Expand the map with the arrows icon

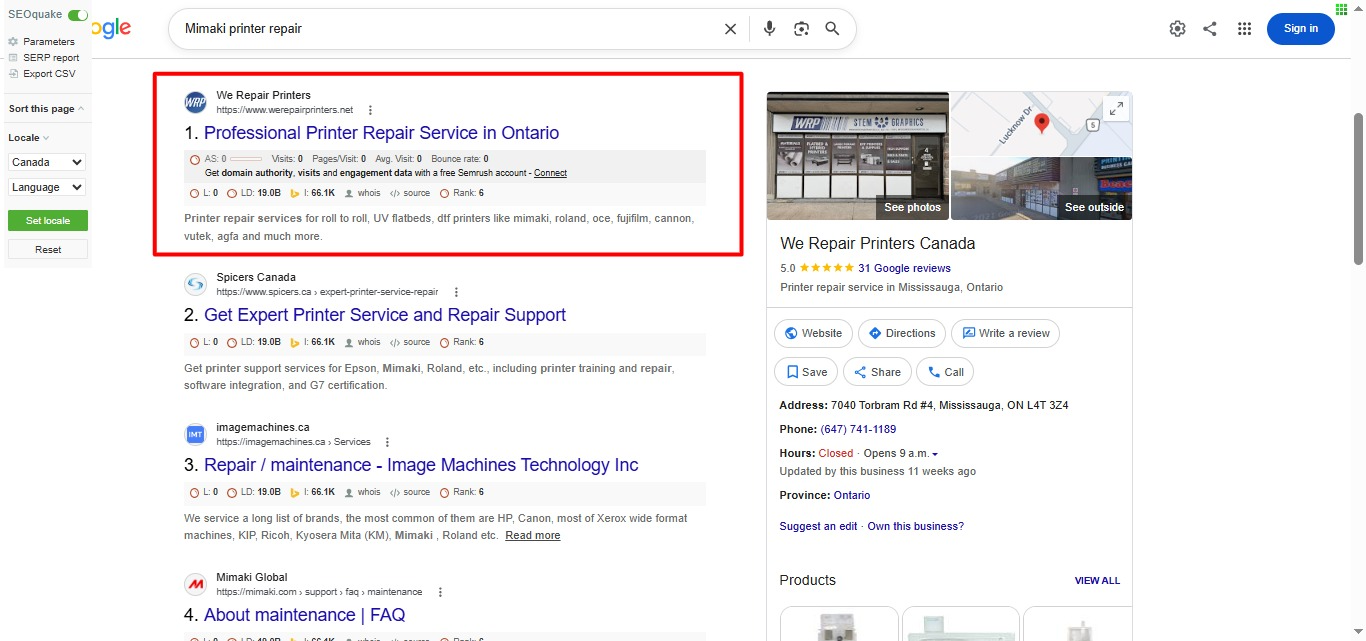coord(1116,108)
